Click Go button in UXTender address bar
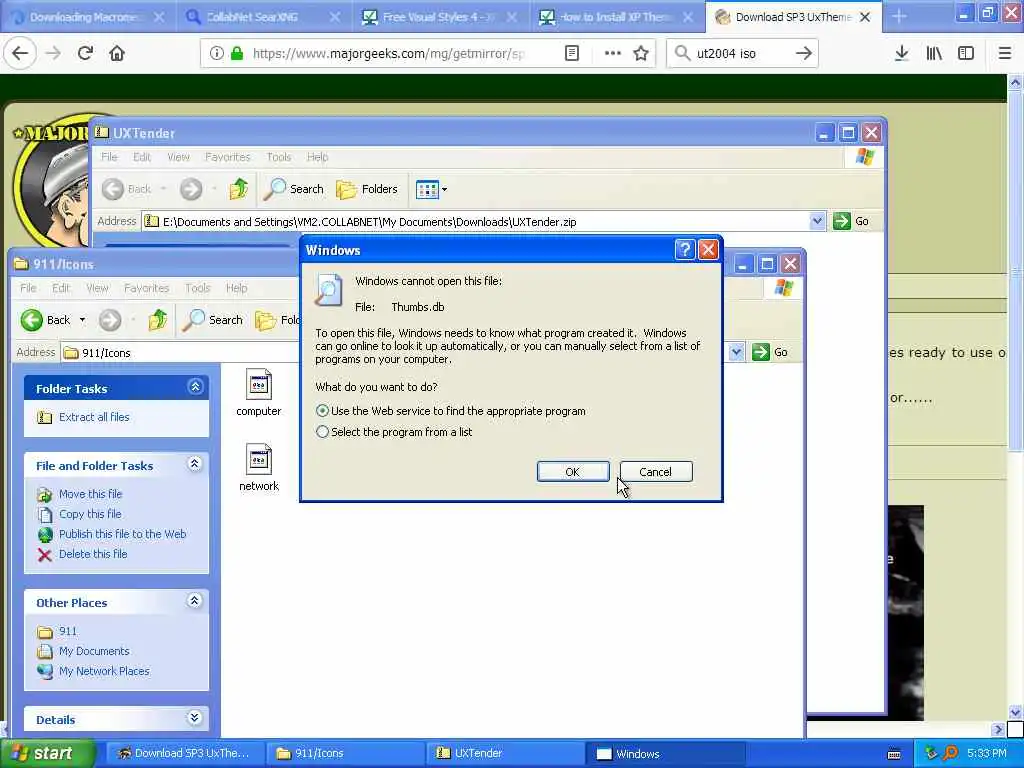 click(852, 221)
